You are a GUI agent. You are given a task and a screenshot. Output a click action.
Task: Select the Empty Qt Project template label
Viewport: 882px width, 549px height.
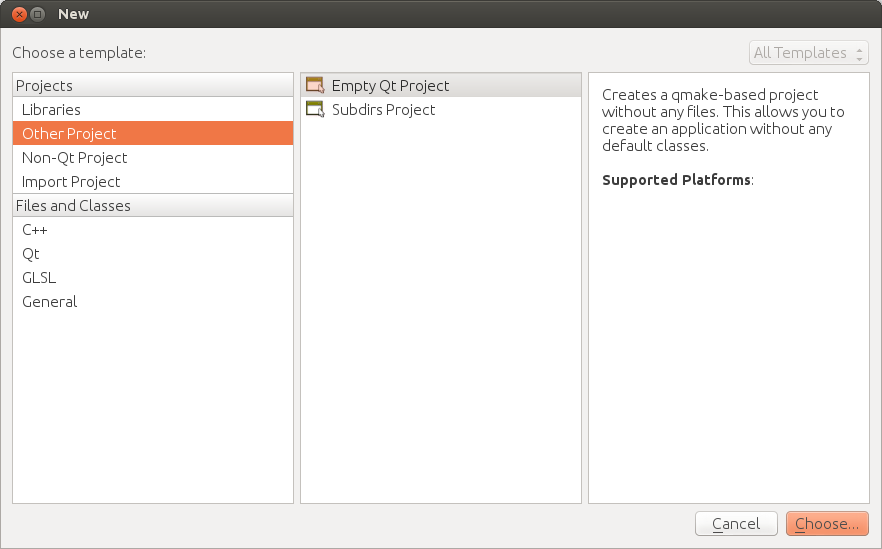point(391,86)
